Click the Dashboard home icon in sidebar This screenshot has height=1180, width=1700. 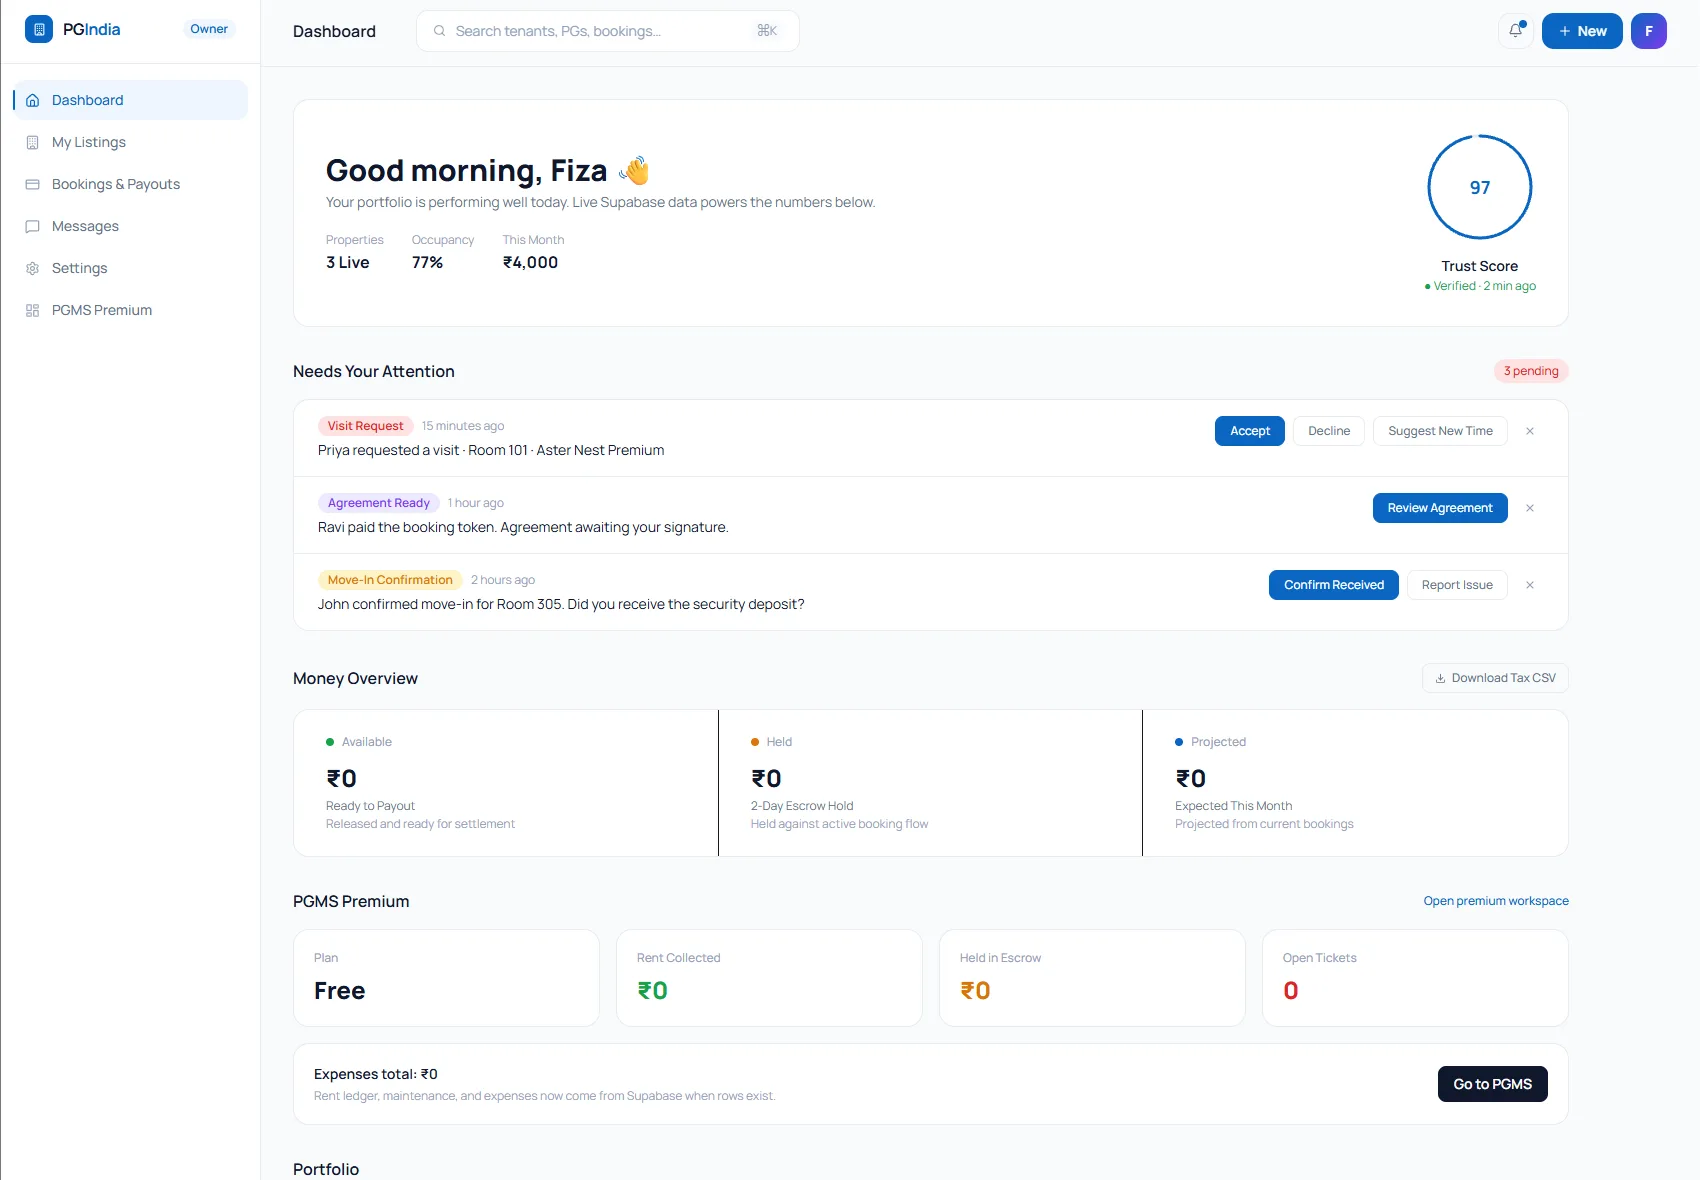[x=33, y=100]
